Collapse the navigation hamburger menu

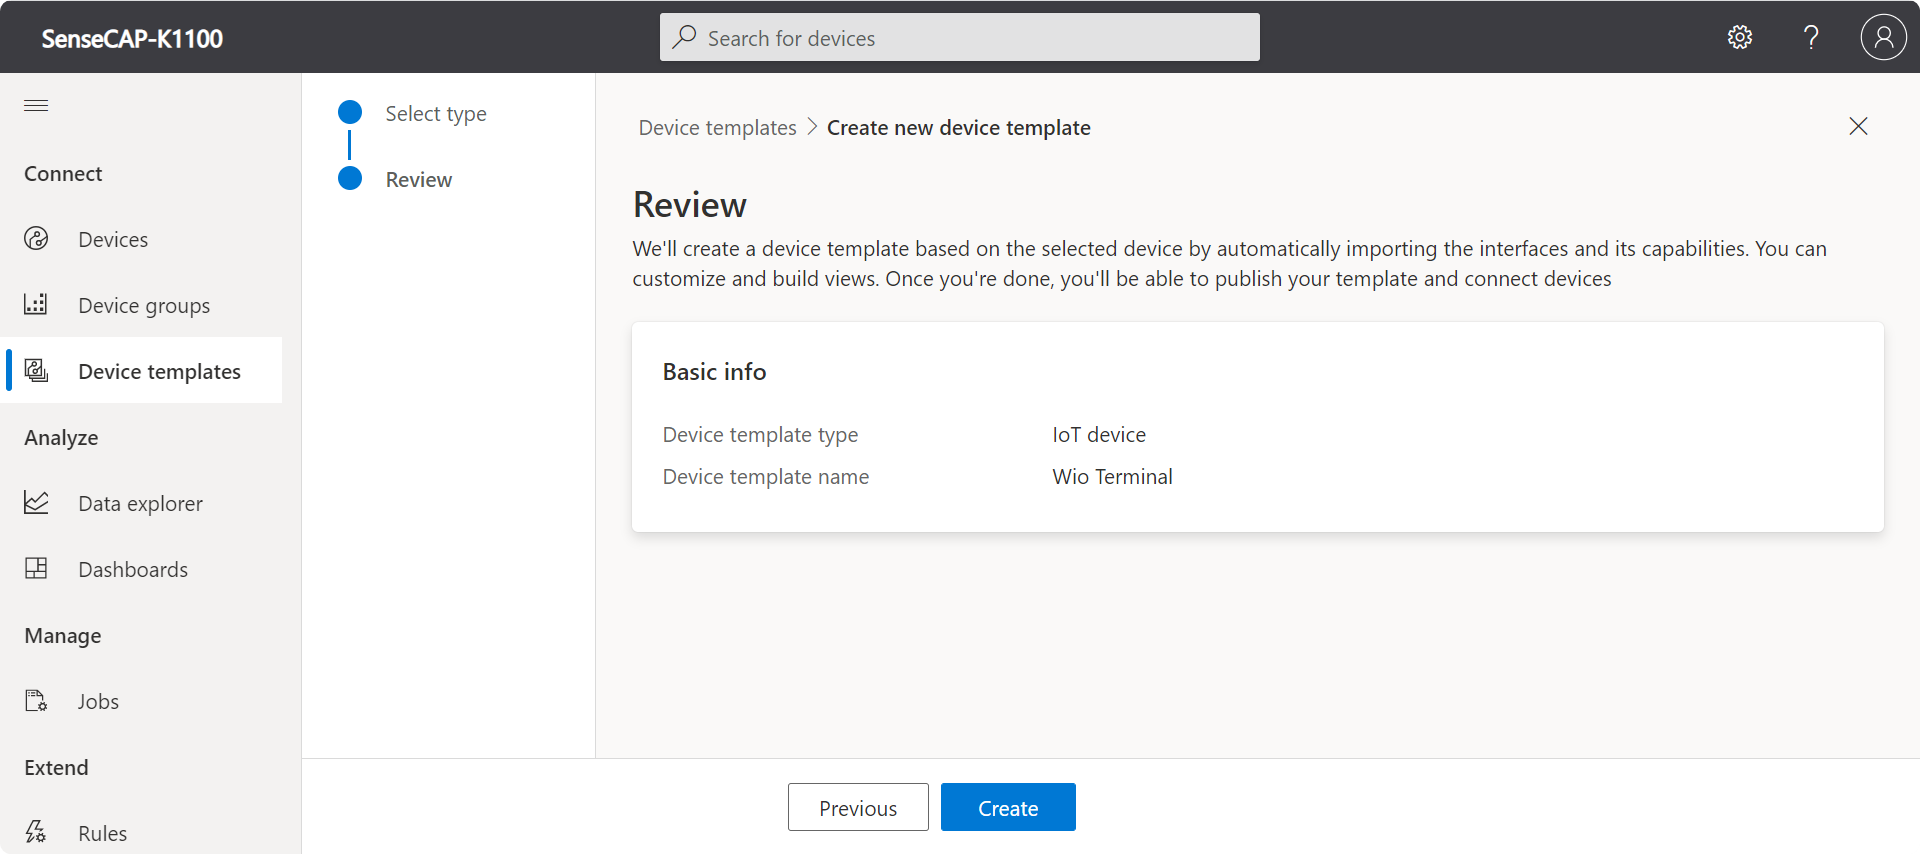36,105
